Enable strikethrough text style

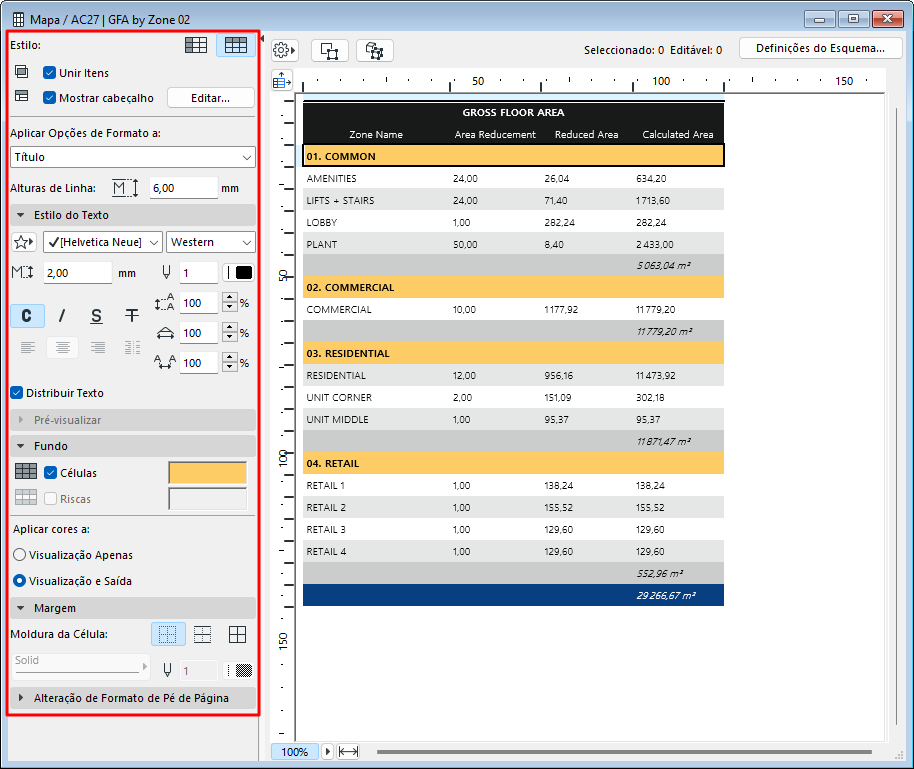coord(131,316)
